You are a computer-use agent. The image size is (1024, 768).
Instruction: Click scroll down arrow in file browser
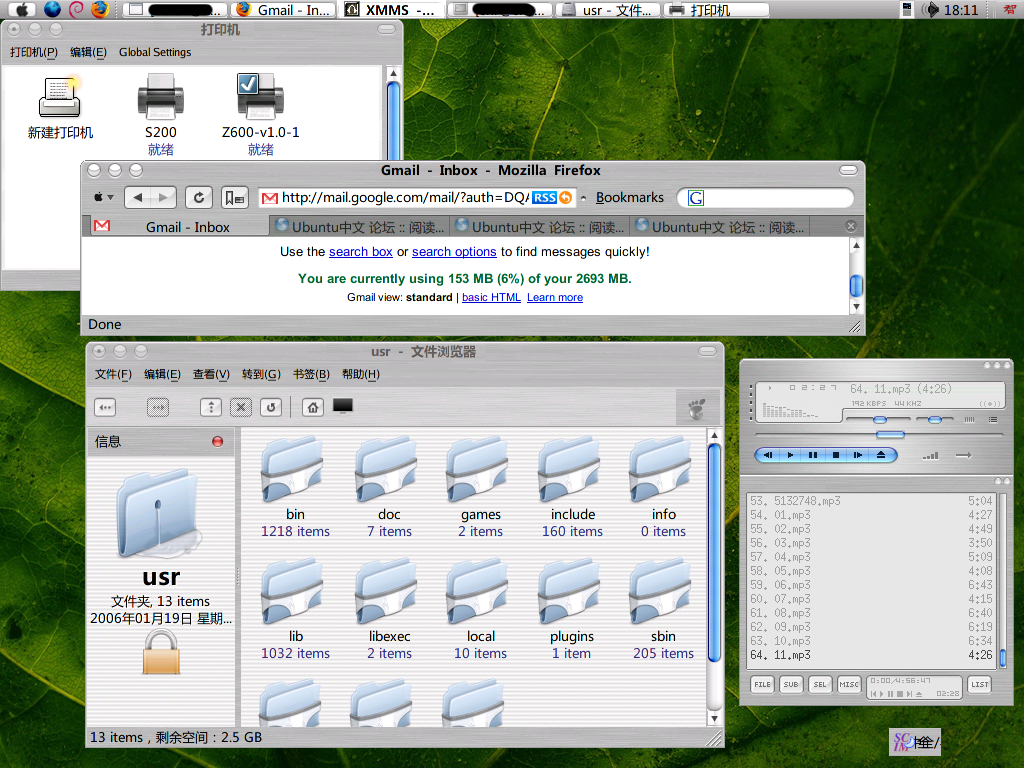pyautogui.click(x=714, y=718)
